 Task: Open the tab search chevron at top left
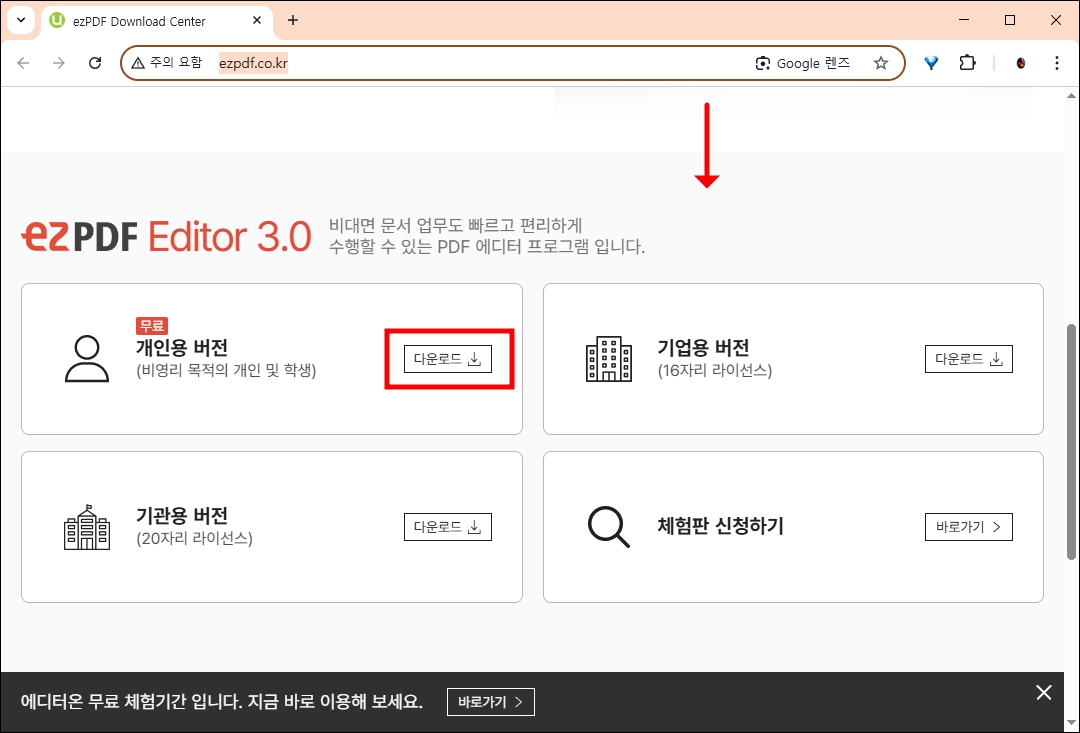[x=20, y=20]
